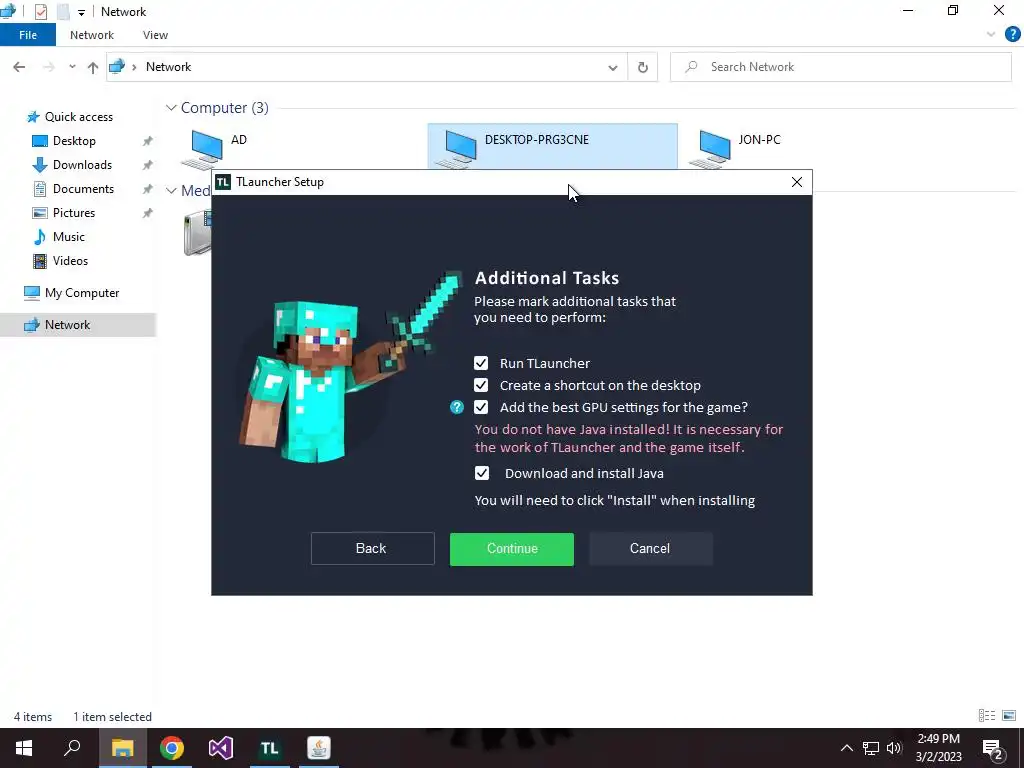Unpin Desktop using its pin icon

tap(148, 141)
